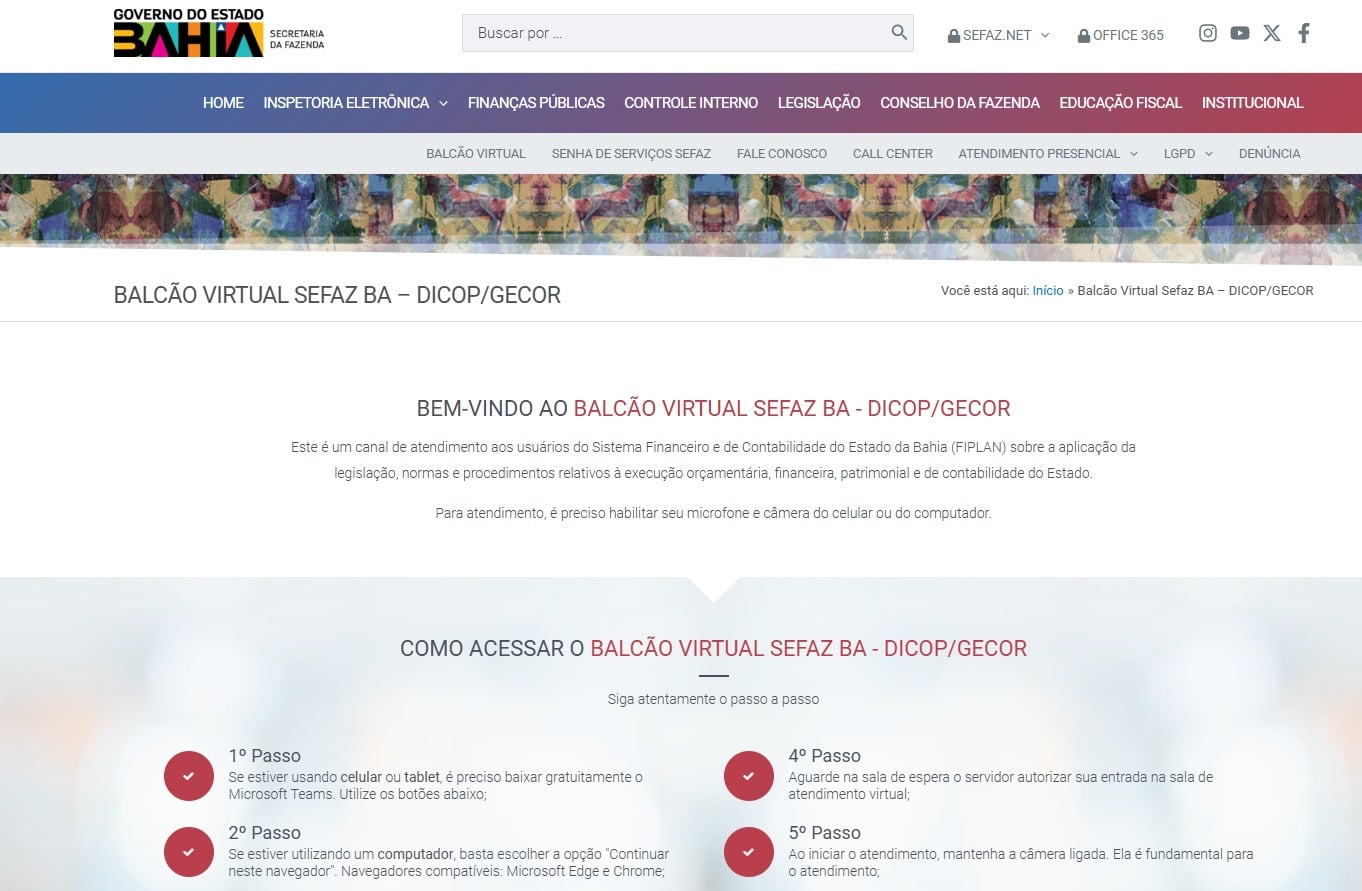Open the FALE CONOSCO page
This screenshot has height=891, width=1362.
click(781, 153)
